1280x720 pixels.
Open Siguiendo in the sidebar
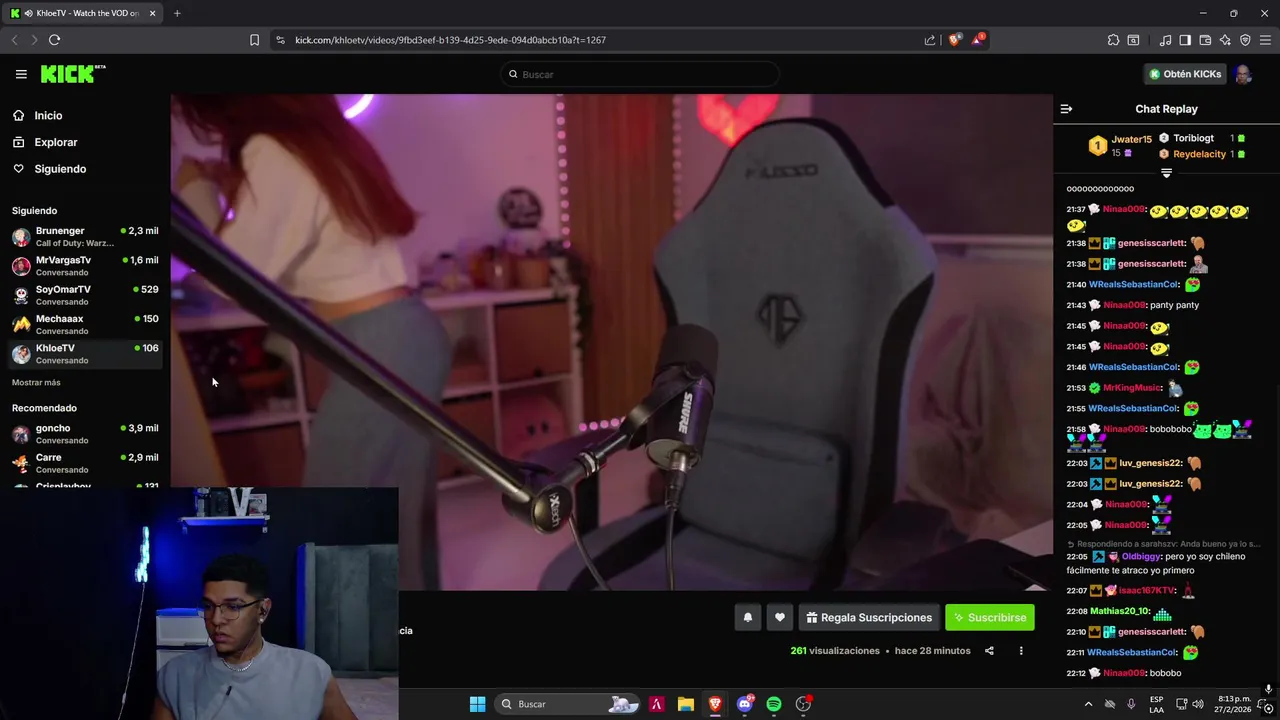click(60, 169)
